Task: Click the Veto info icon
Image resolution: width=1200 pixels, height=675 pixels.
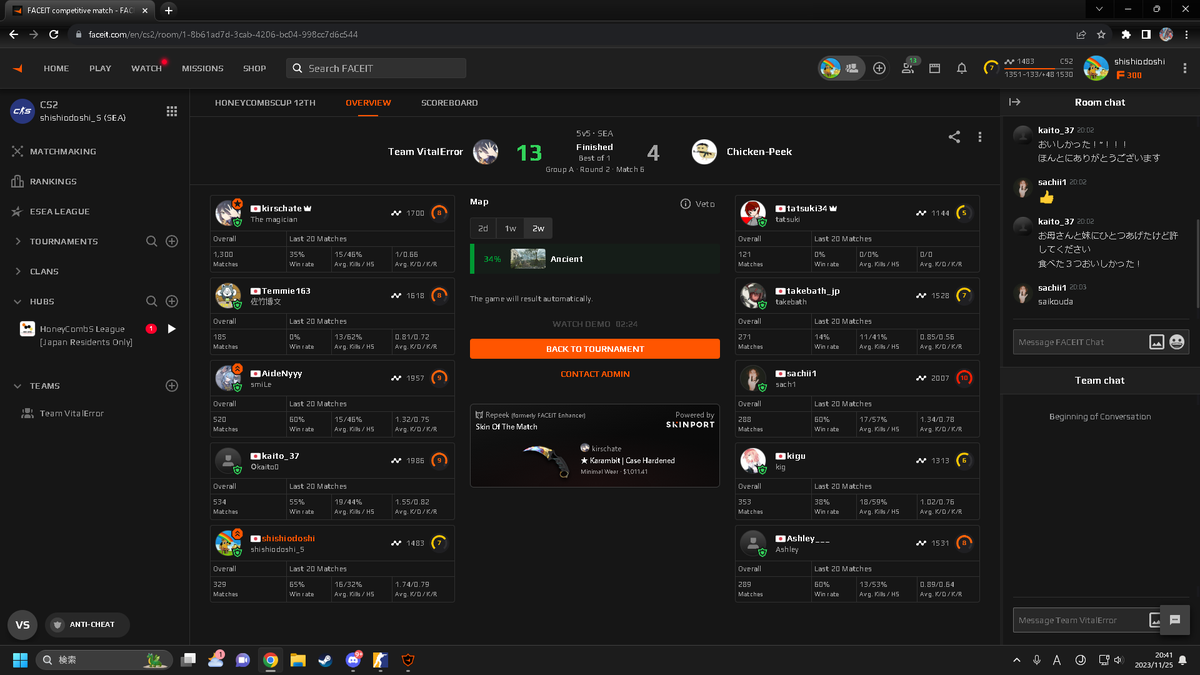Action: (685, 204)
